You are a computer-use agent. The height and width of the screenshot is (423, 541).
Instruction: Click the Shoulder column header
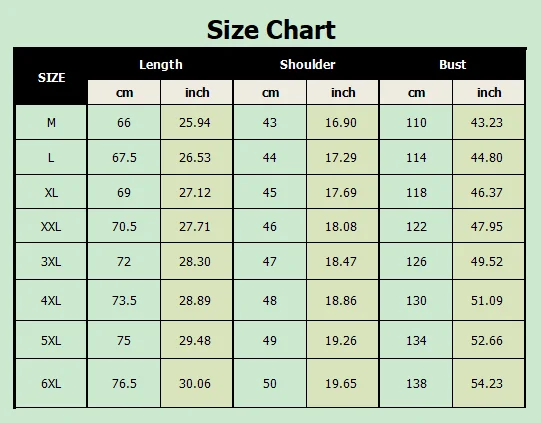(307, 65)
